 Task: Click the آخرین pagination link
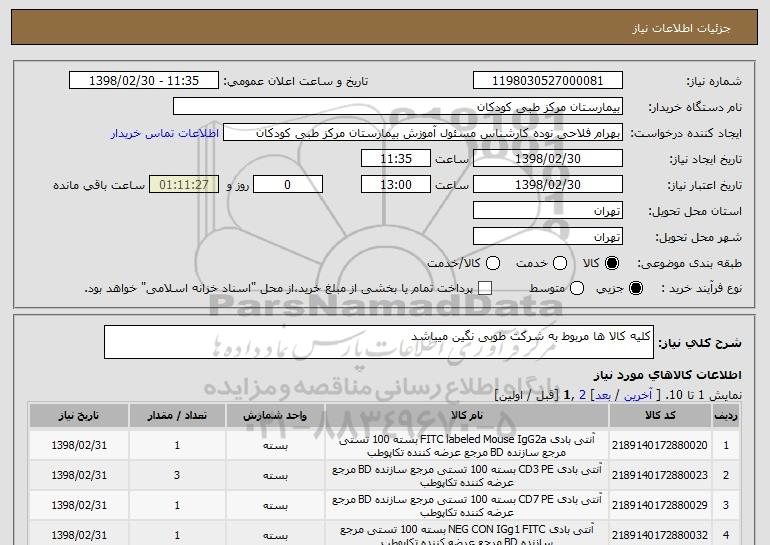(x=637, y=395)
